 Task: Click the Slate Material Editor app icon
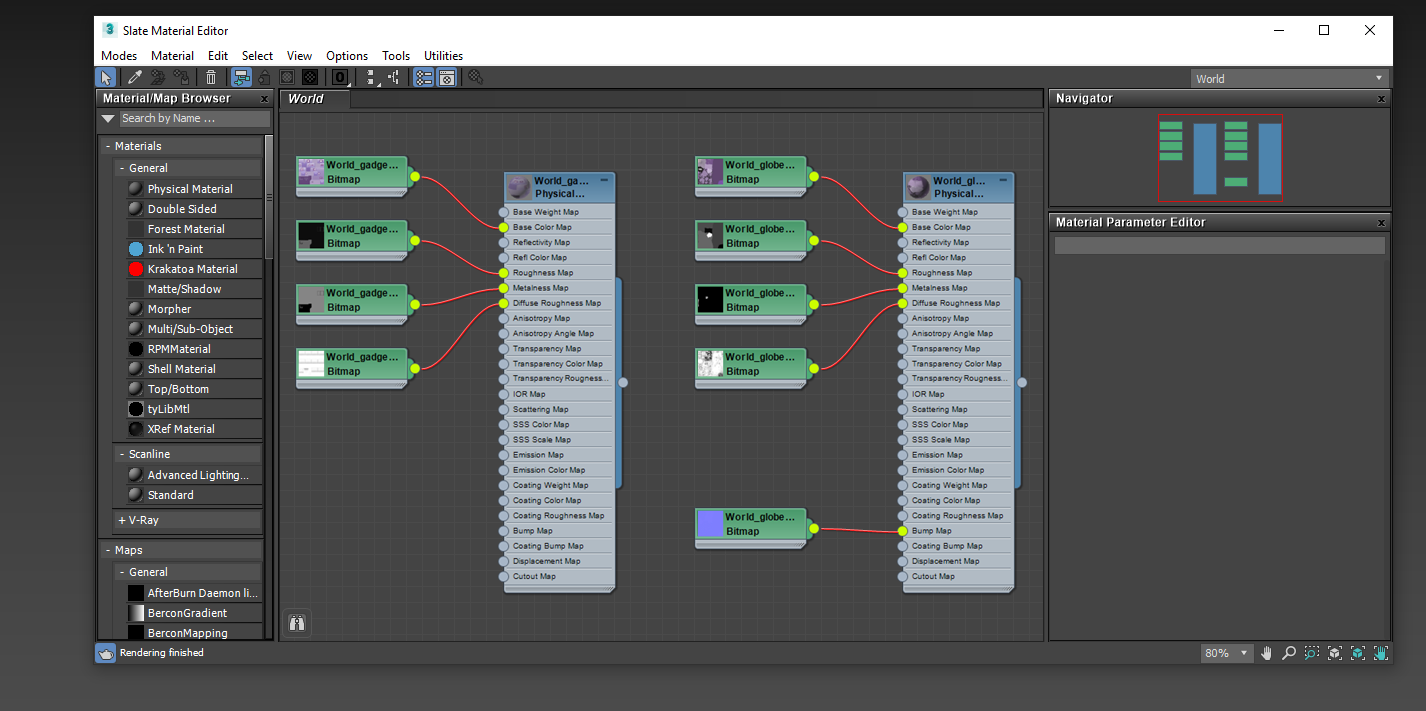tap(109, 30)
